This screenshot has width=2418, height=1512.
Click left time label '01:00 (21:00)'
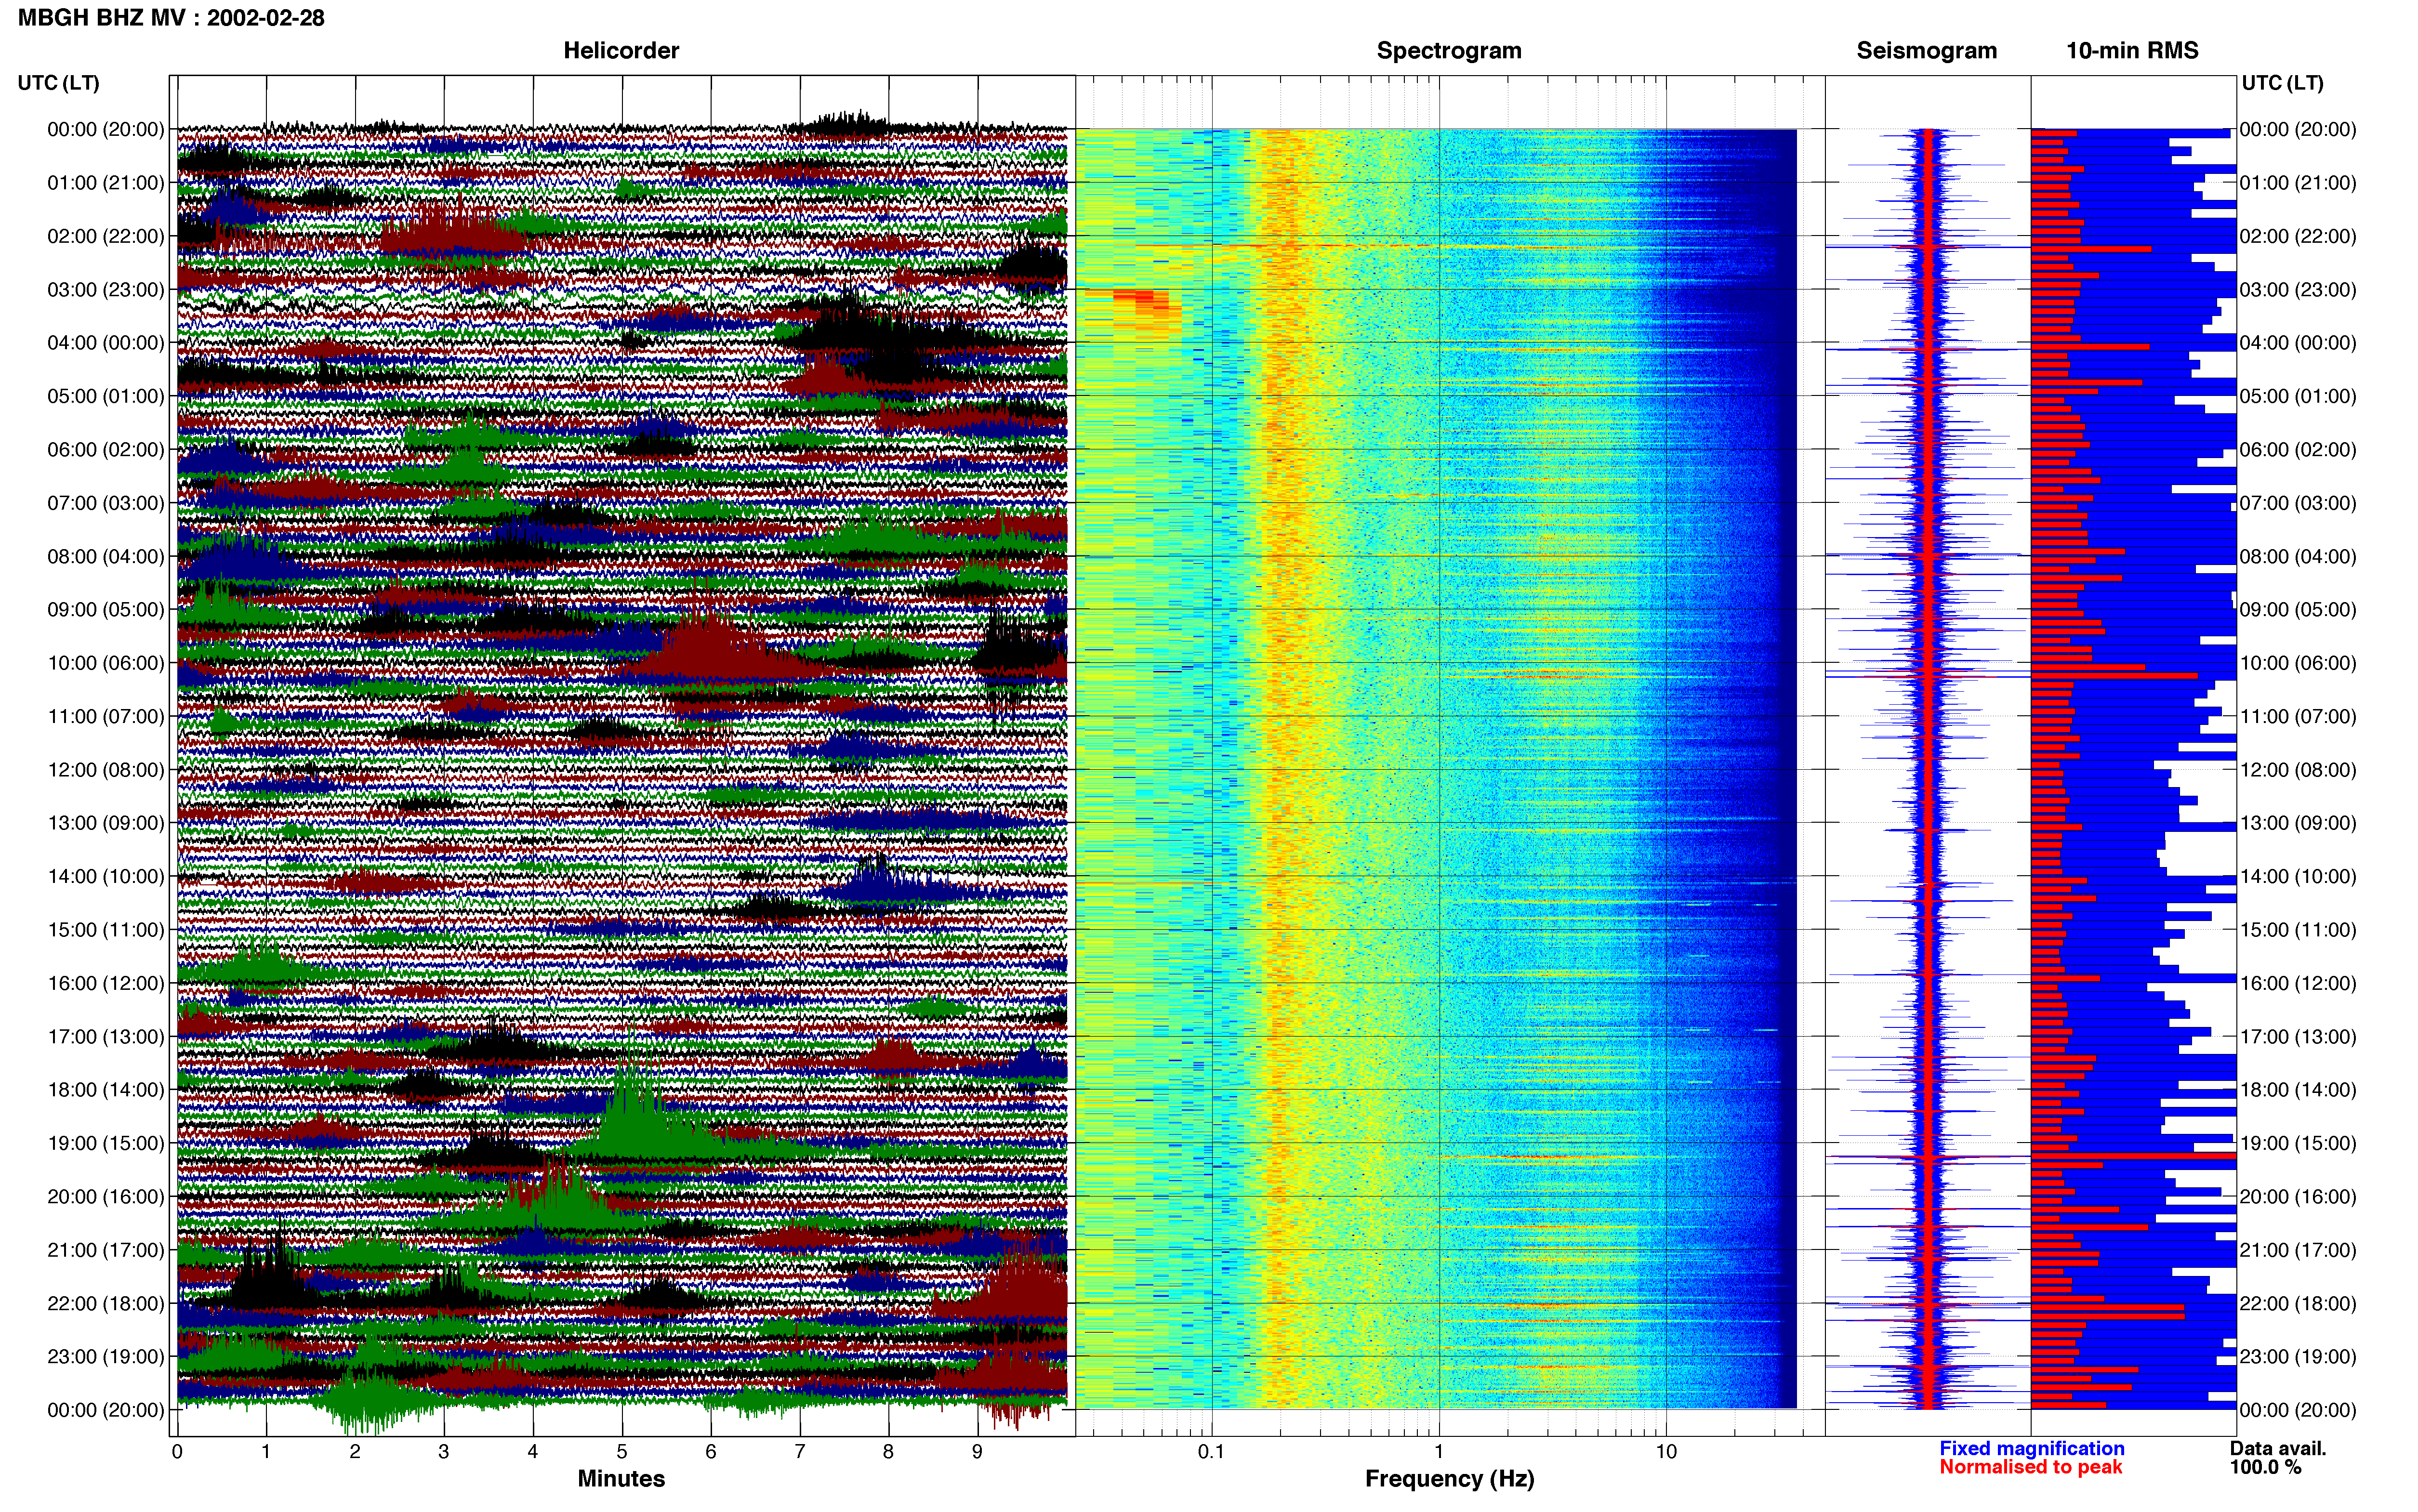coord(105,183)
